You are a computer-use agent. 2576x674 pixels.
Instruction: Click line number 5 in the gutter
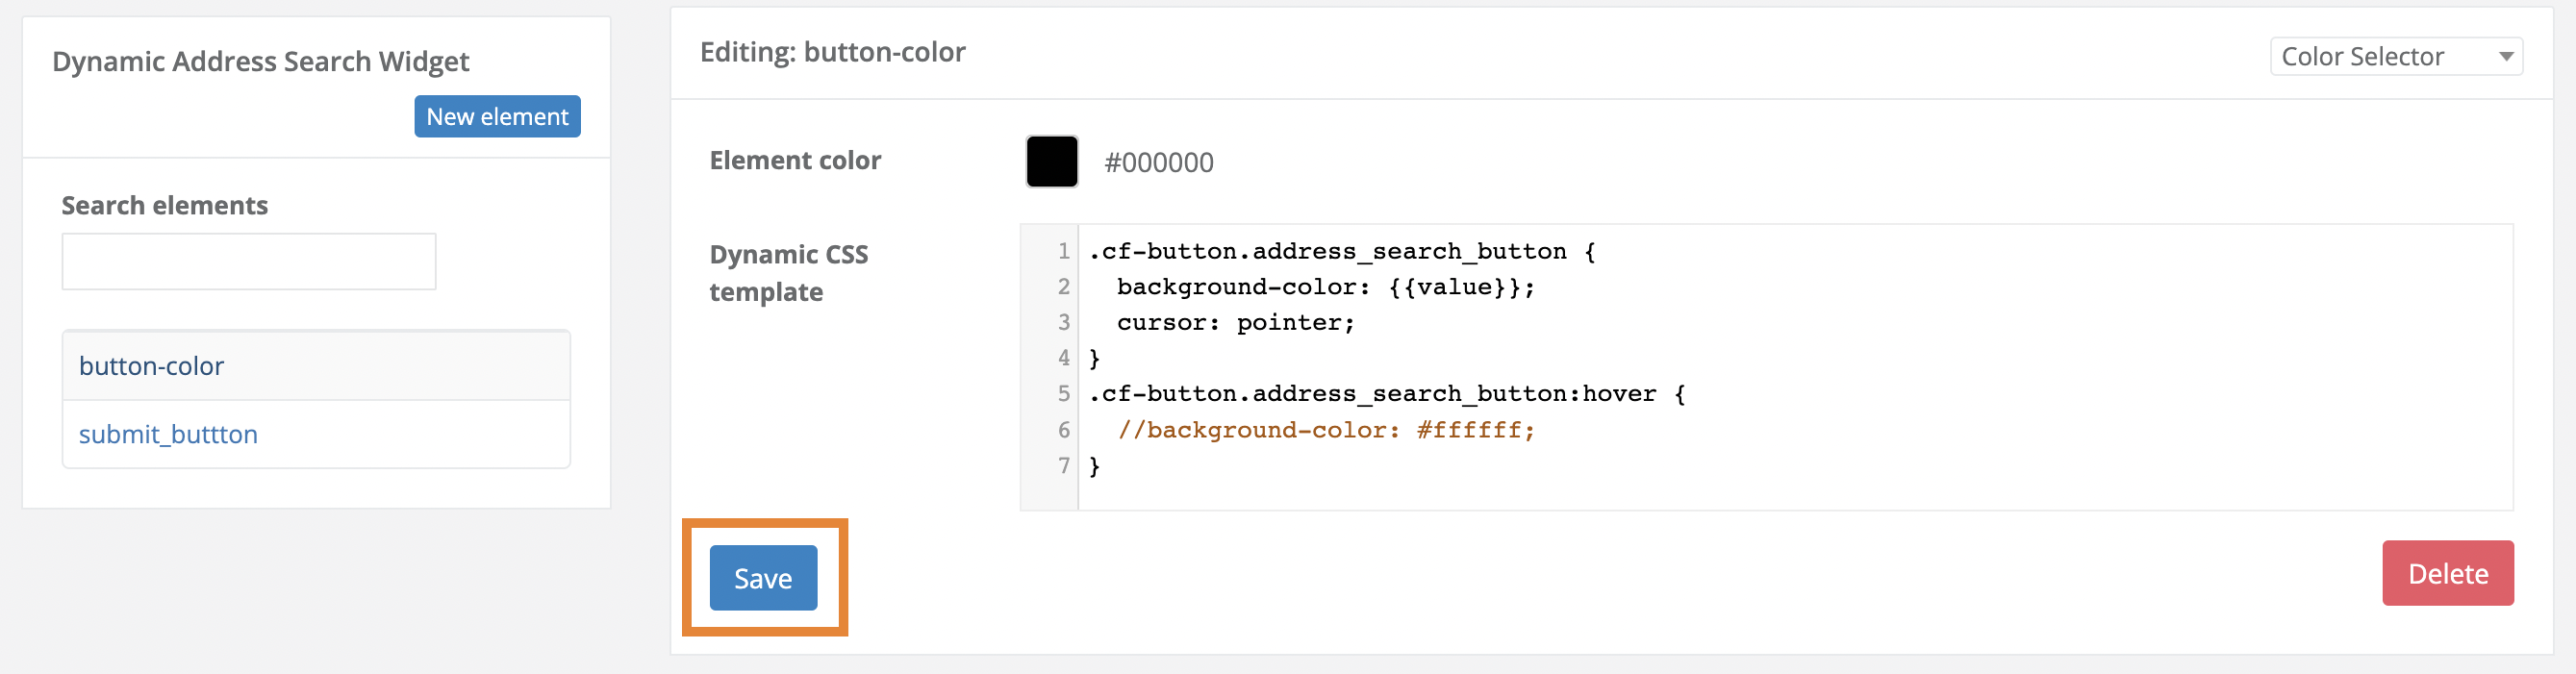(x=1063, y=394)
